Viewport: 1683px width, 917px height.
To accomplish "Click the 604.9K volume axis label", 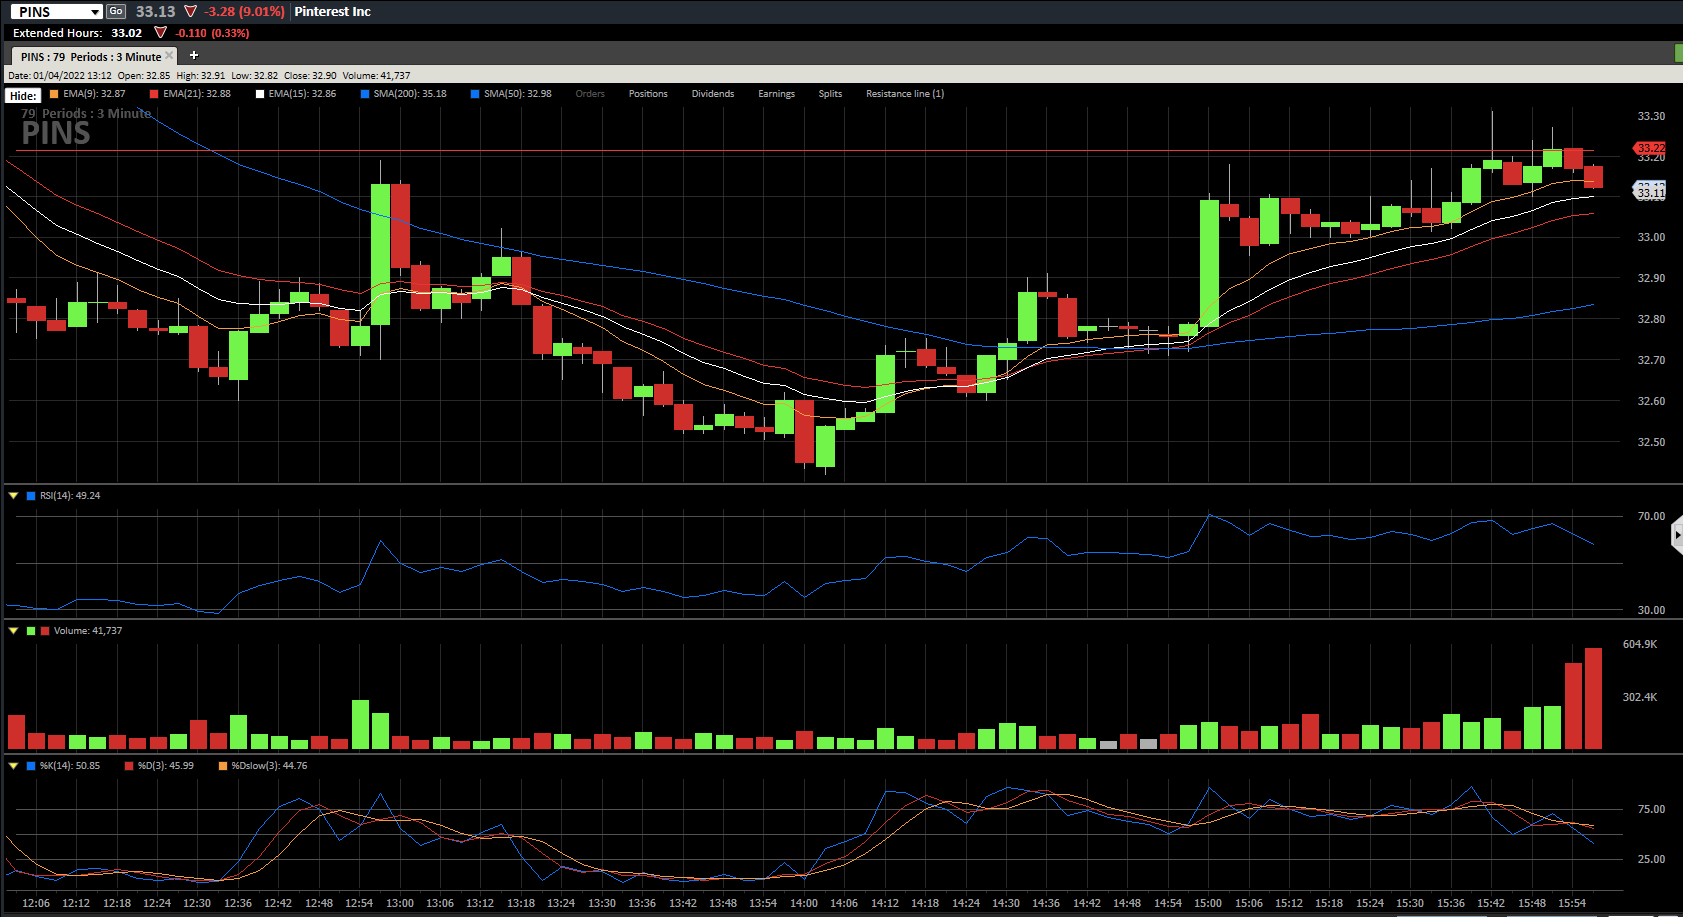I will (1640, 644).
